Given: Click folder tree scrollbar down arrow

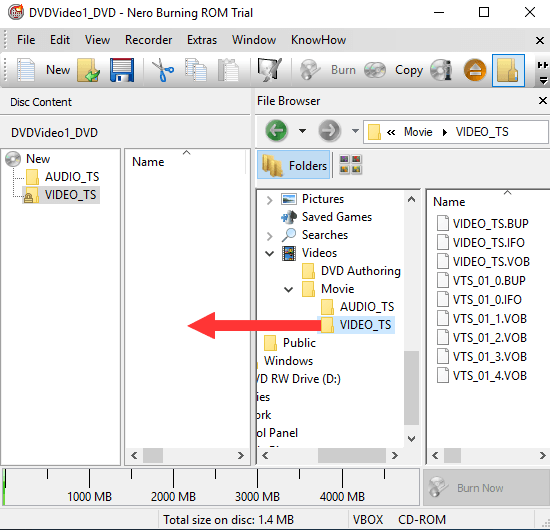Looking at the screenshot, I should (x=411, y=439).
